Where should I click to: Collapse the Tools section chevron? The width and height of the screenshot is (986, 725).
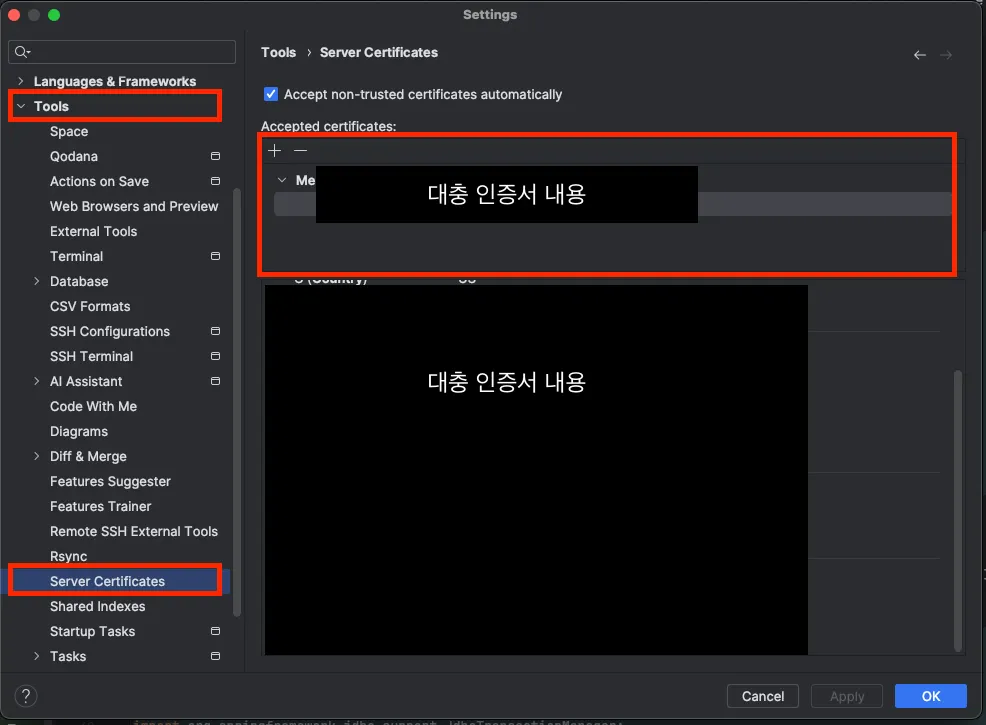point(21,106)
